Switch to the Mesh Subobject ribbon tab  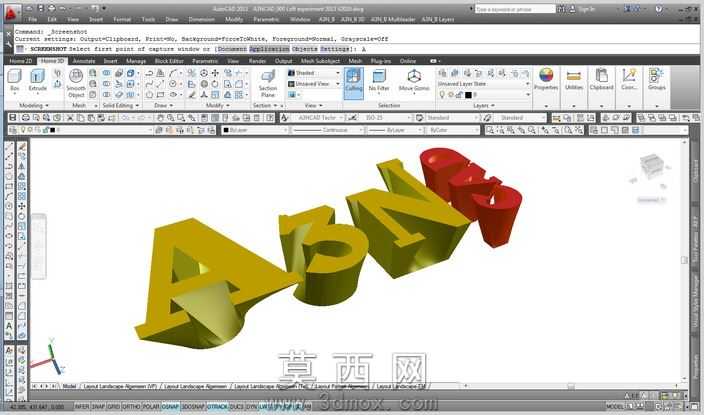320,61
